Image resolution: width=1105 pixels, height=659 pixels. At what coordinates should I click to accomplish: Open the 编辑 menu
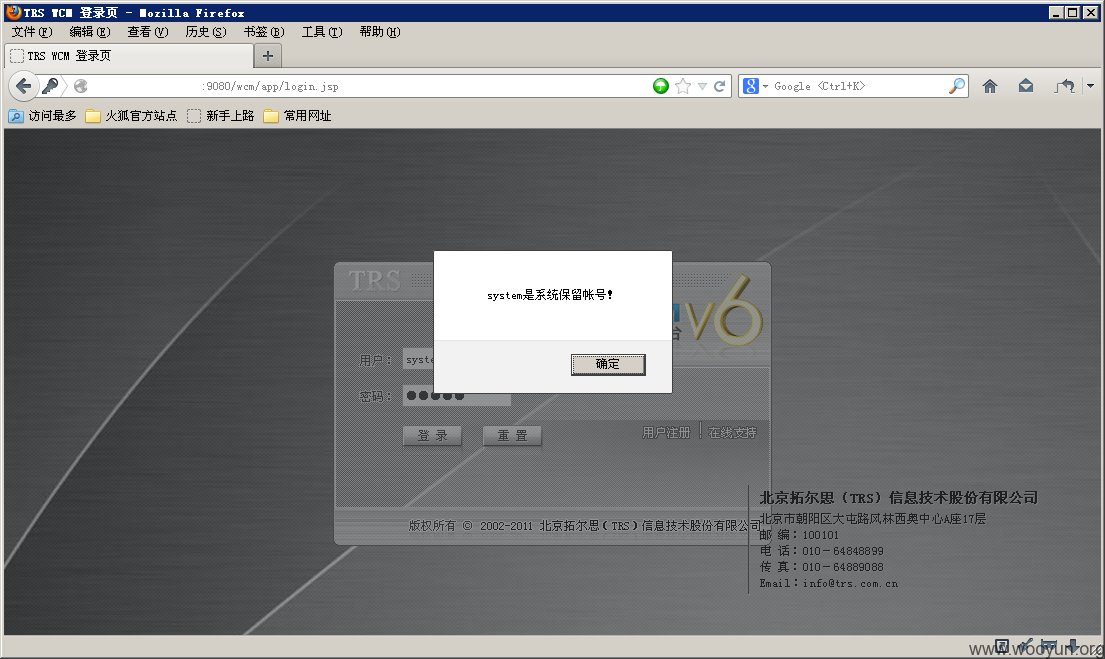click(x=89, y=32)
